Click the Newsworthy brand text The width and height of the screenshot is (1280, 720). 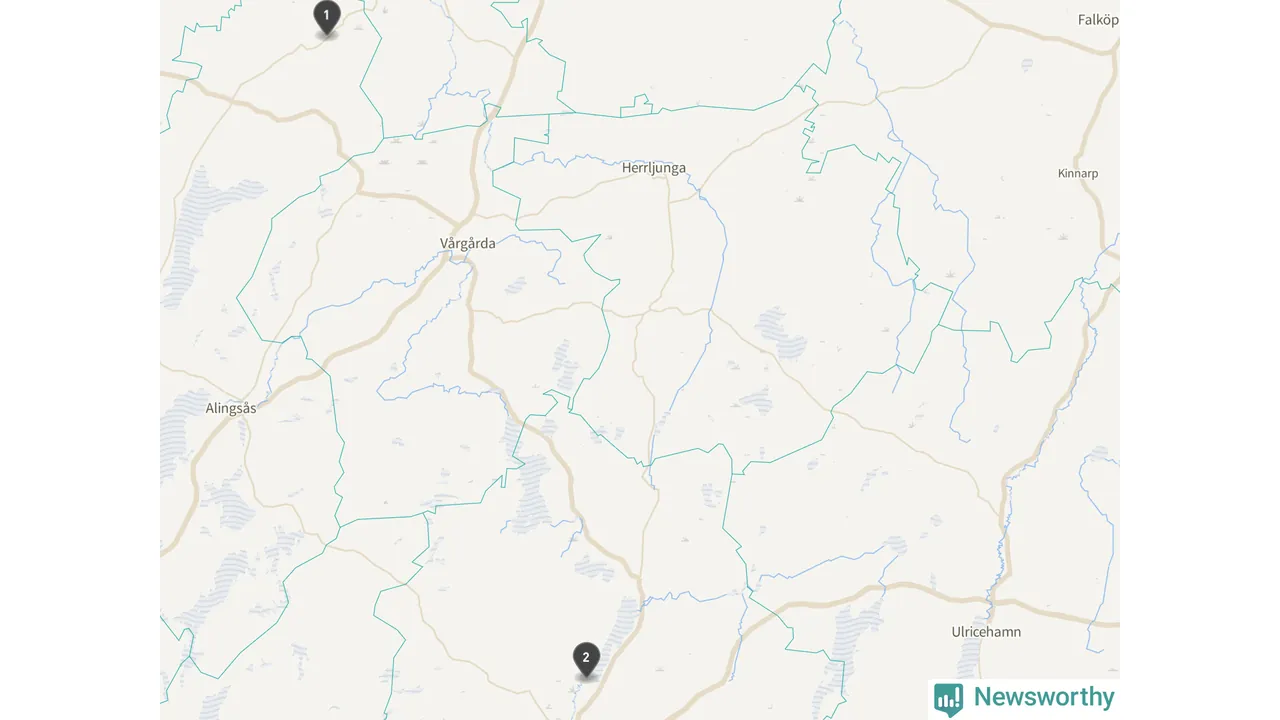pos(1044,697)
